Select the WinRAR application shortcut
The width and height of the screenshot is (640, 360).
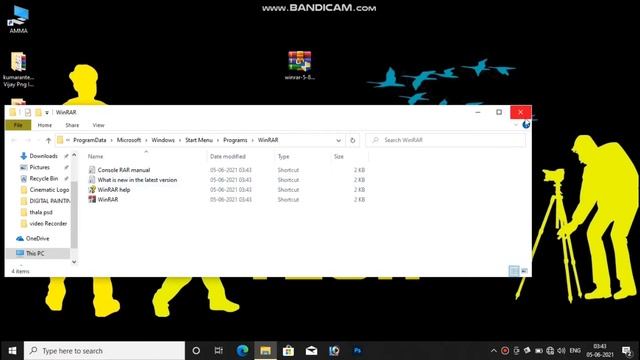click(108, 200)
